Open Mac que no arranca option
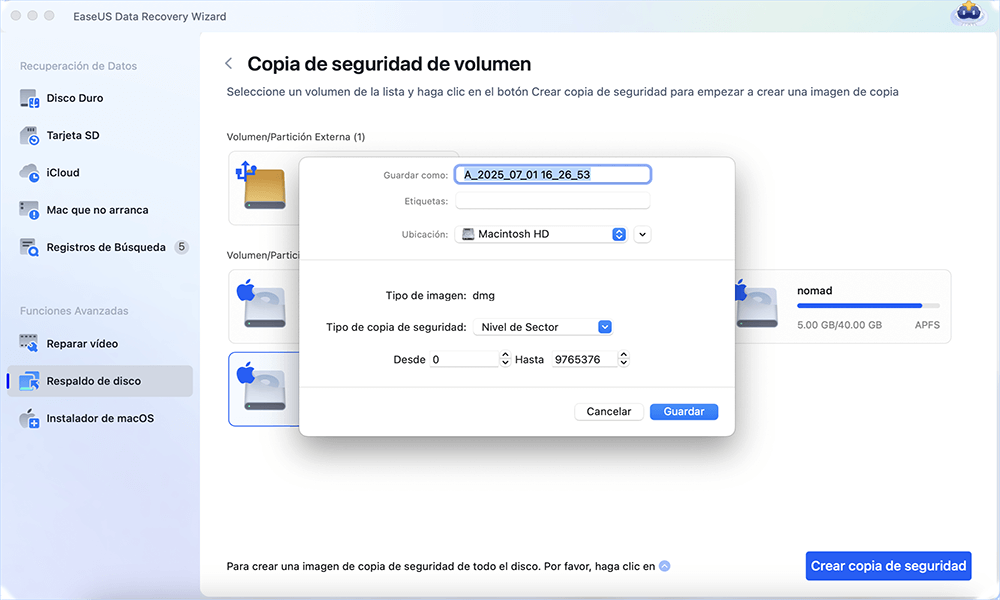 (99, 210)
